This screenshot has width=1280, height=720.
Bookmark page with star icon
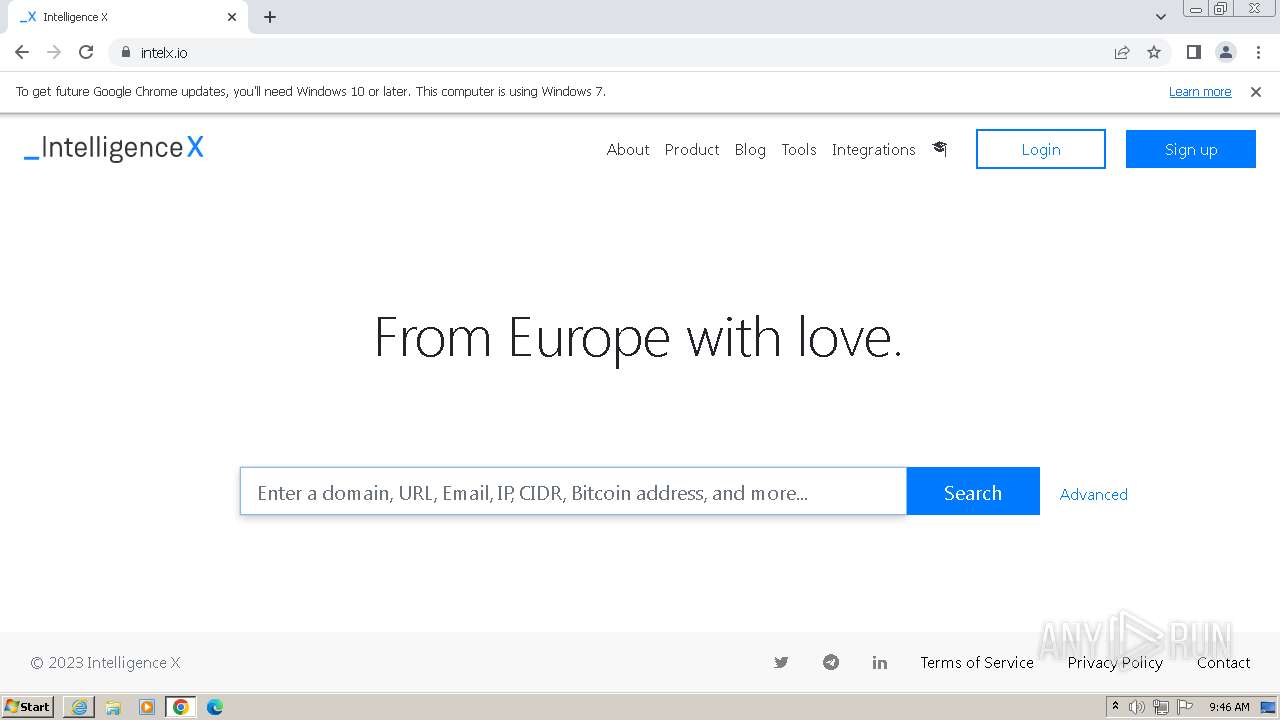click(1154, 52)
